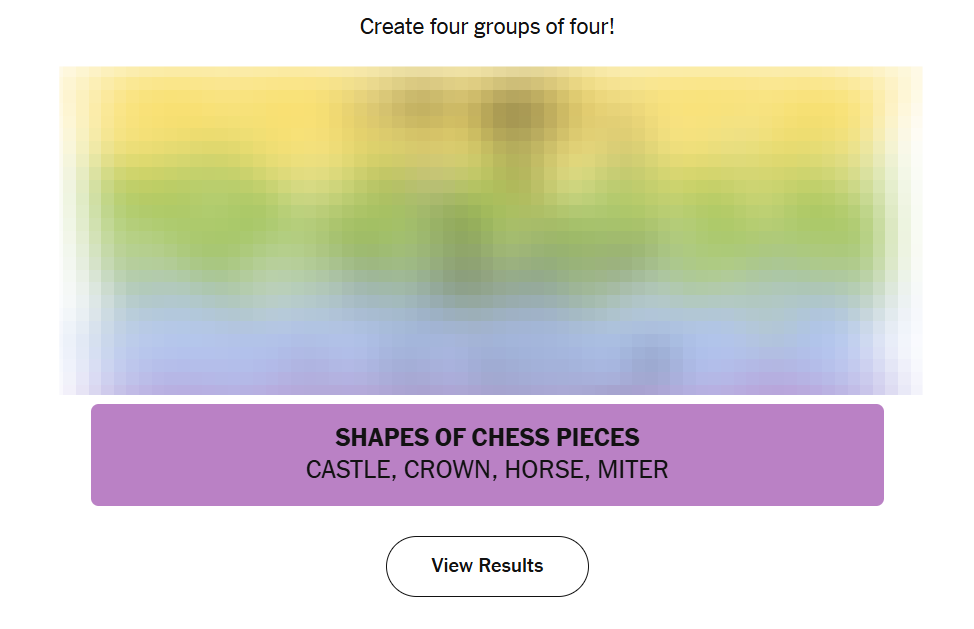This screenshot has width=974, height=629.
Task: Click the word MITER in purple group
Action: click(x=633, y=470)
